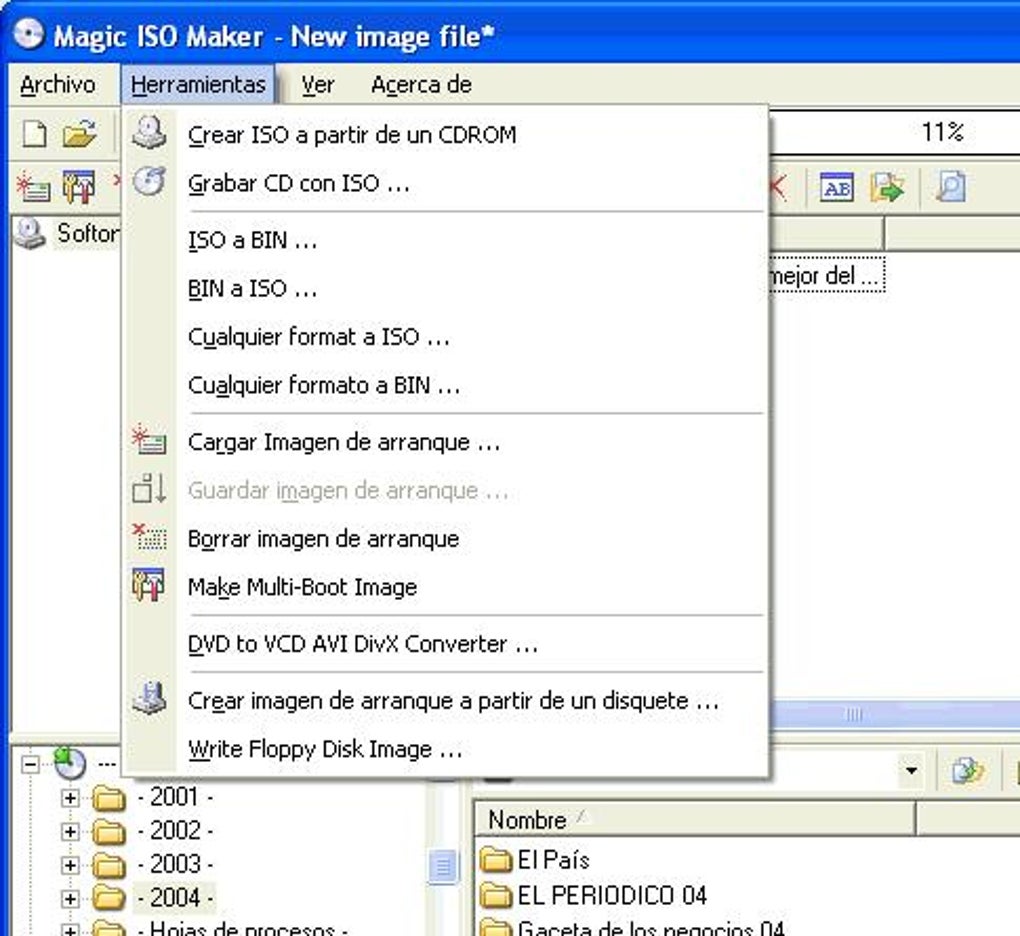Select the - 2004 - folder
The height and width of the screenshot is (936, 1020).
coord(175,898)
